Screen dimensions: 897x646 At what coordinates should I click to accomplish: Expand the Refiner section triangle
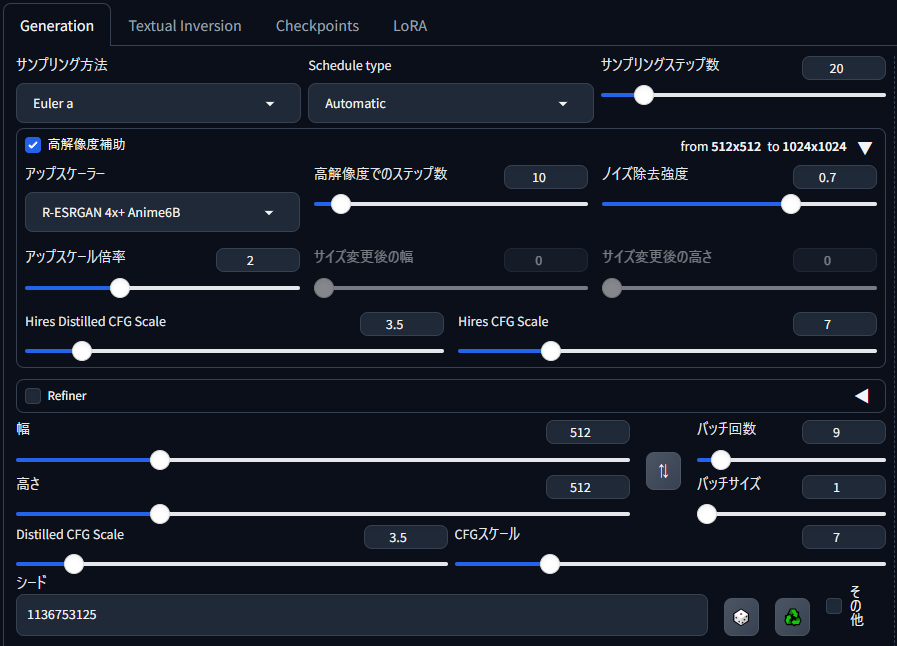(x=862, y=396)
